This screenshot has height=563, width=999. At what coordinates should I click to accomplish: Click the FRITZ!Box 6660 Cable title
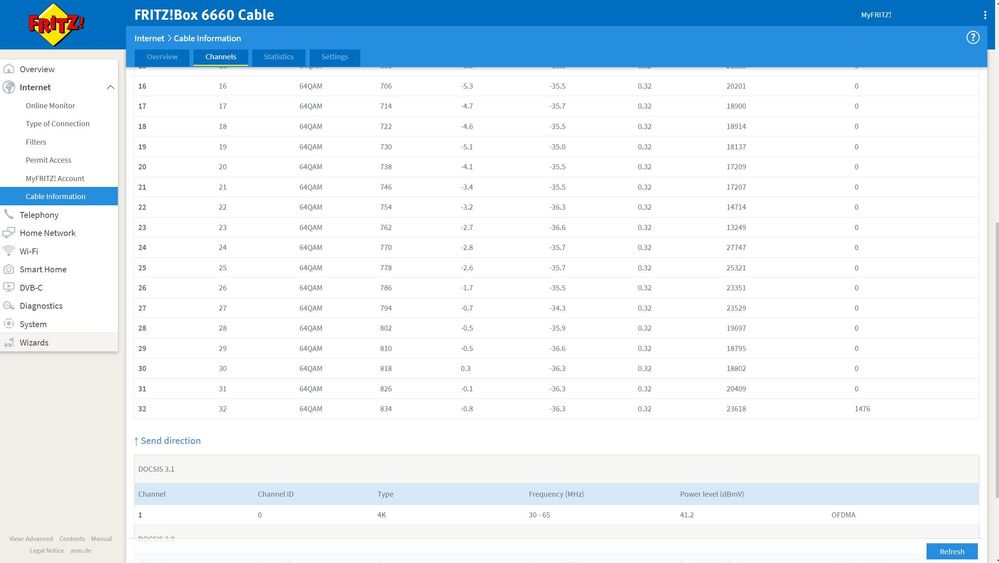coord(204,15)
